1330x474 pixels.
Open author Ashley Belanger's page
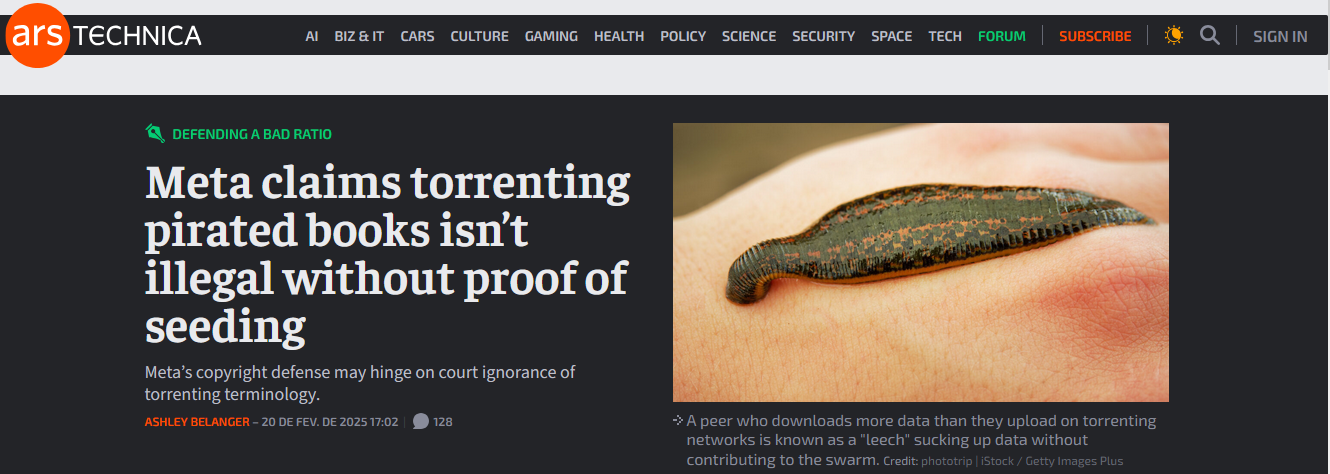[196, 421]
